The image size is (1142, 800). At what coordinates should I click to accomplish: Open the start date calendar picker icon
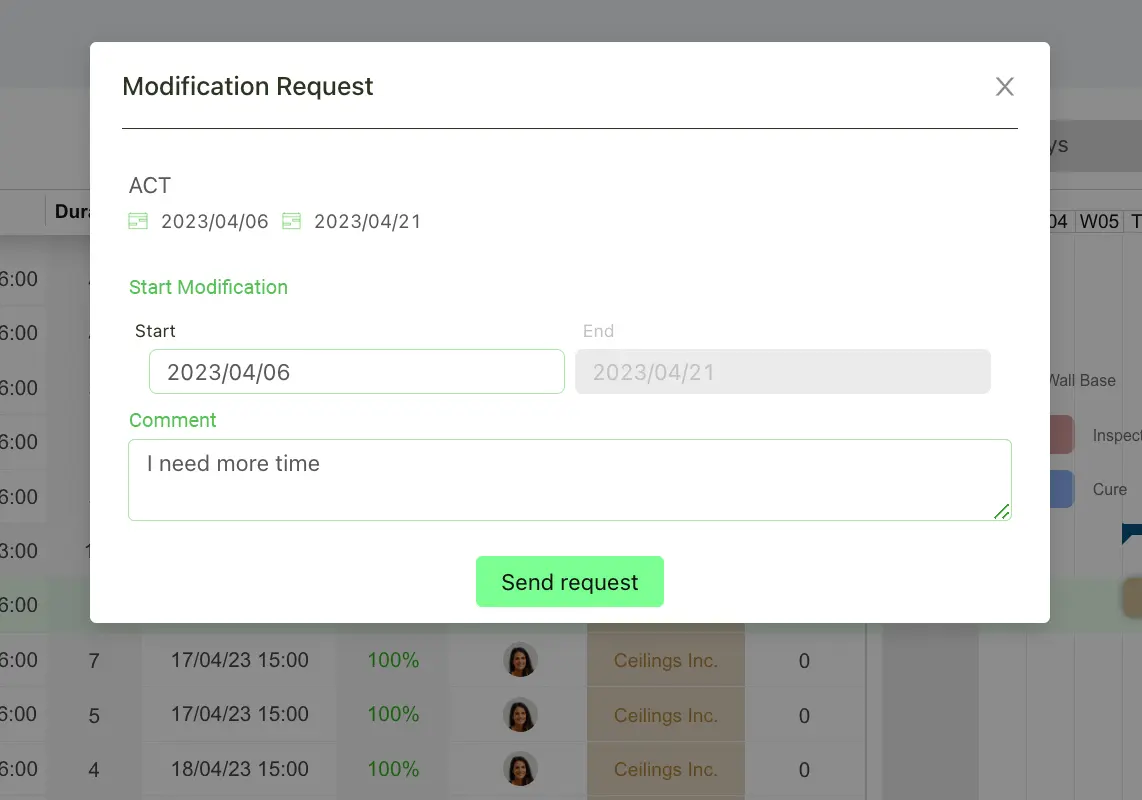pos(137,221)
